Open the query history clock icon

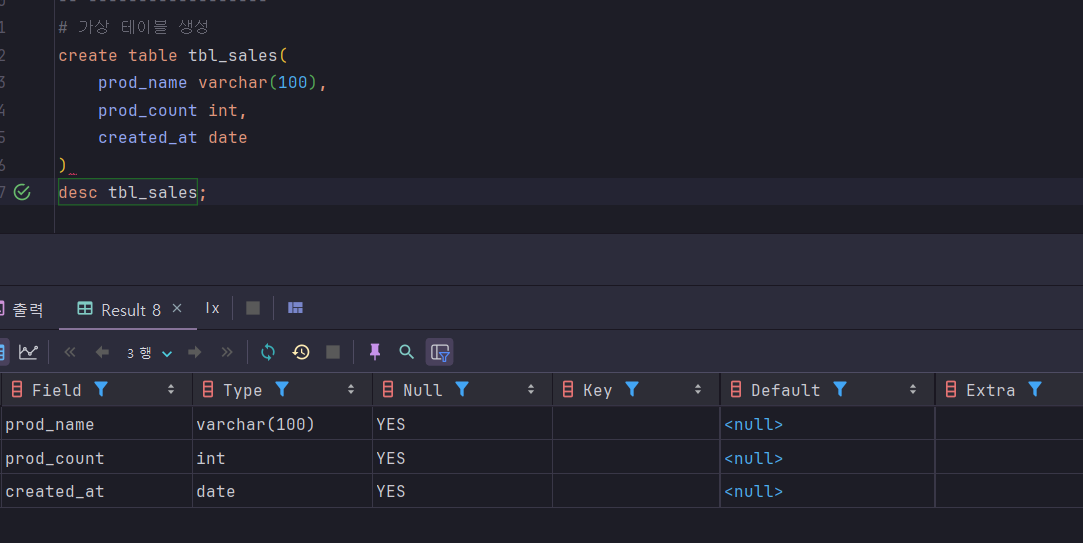point(301,352)
